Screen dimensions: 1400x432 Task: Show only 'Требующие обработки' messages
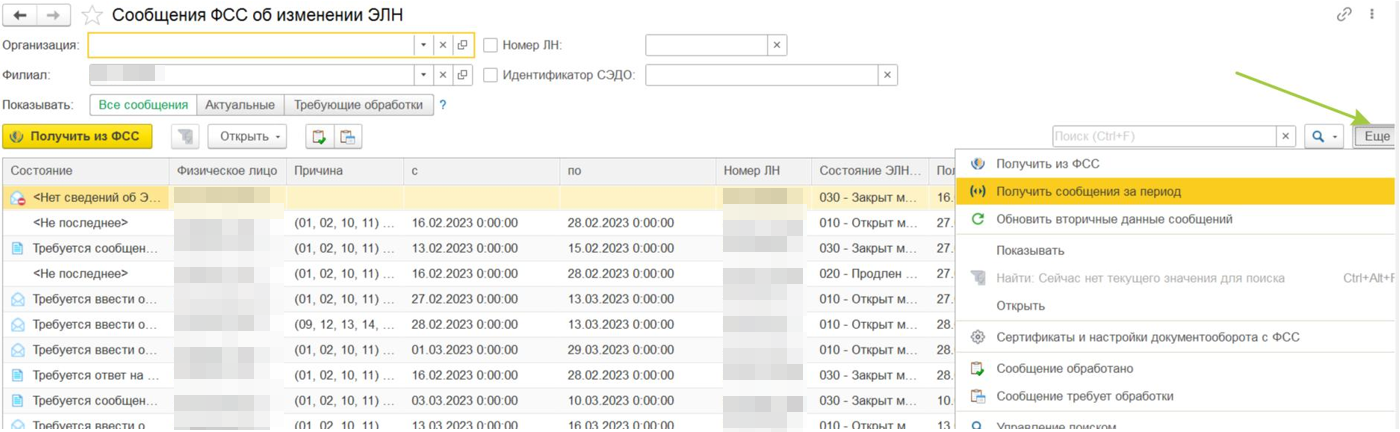point(359,105)
